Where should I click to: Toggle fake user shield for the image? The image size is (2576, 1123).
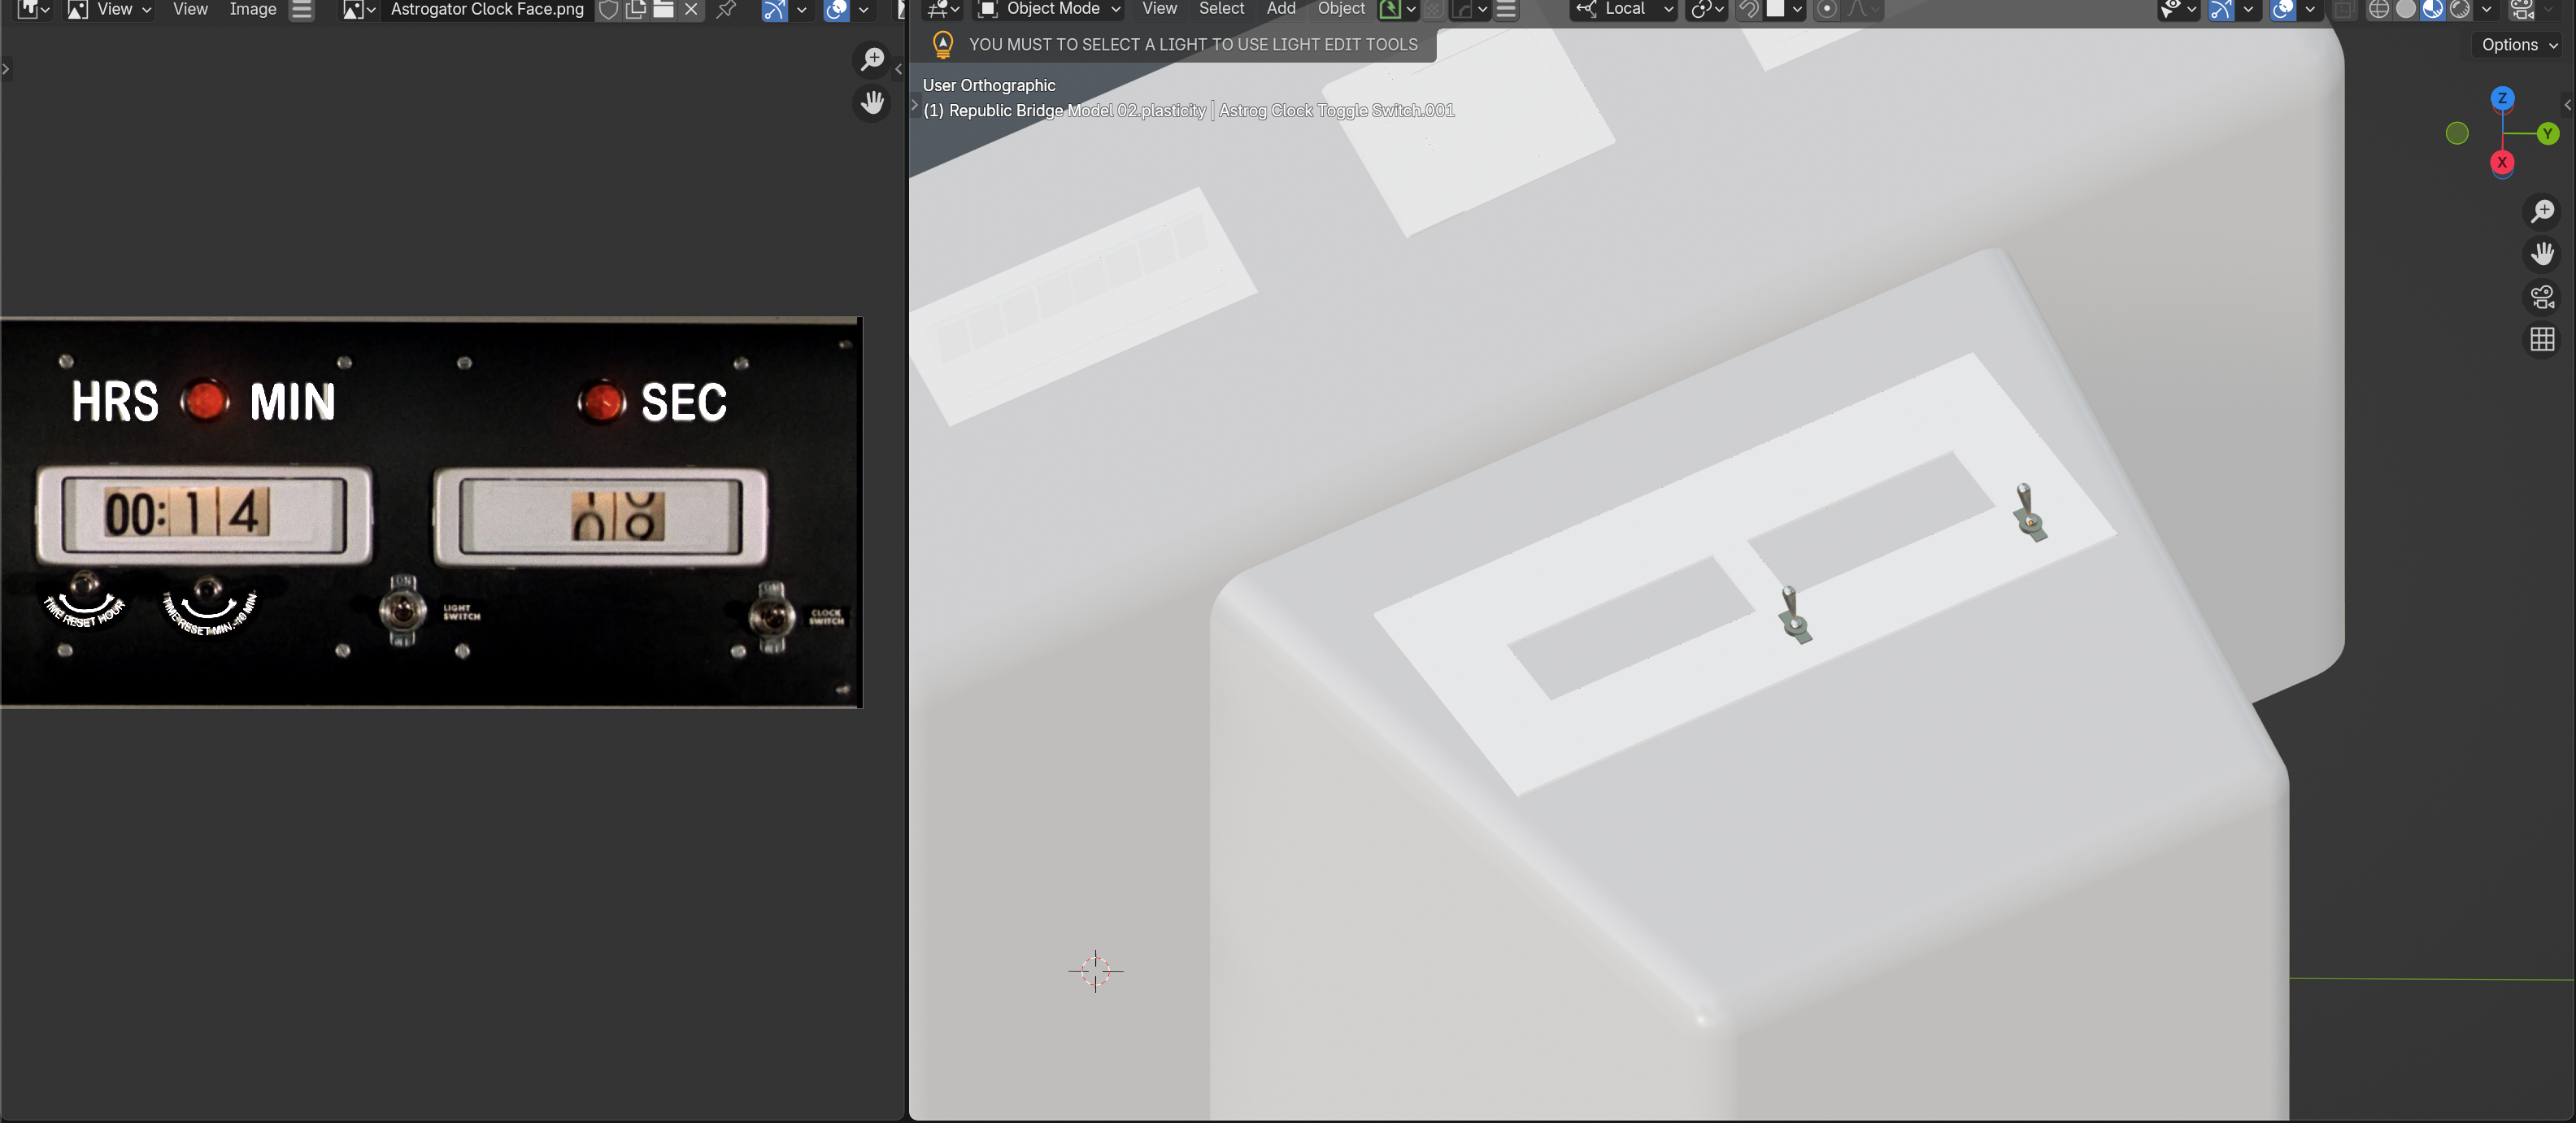(608, 9)
